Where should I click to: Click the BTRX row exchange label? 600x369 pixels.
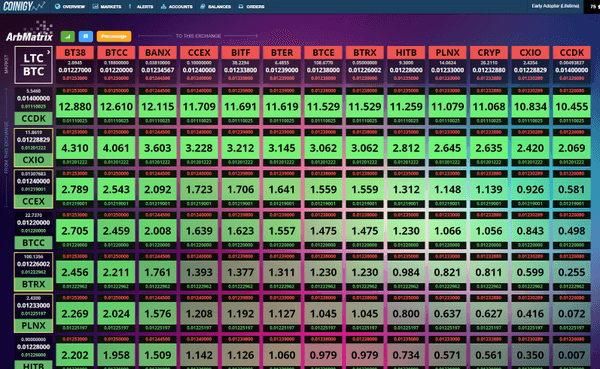[x=33, y=284]
